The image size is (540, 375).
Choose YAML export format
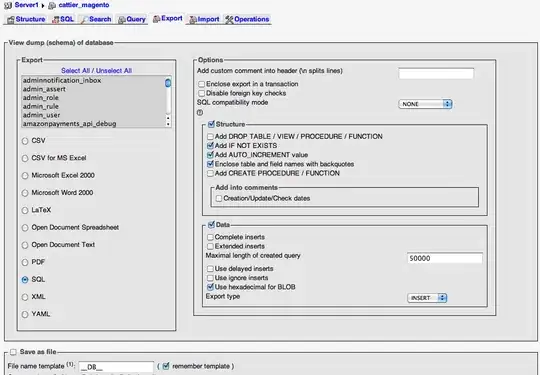pyautogui.click(x=25, y=314)
